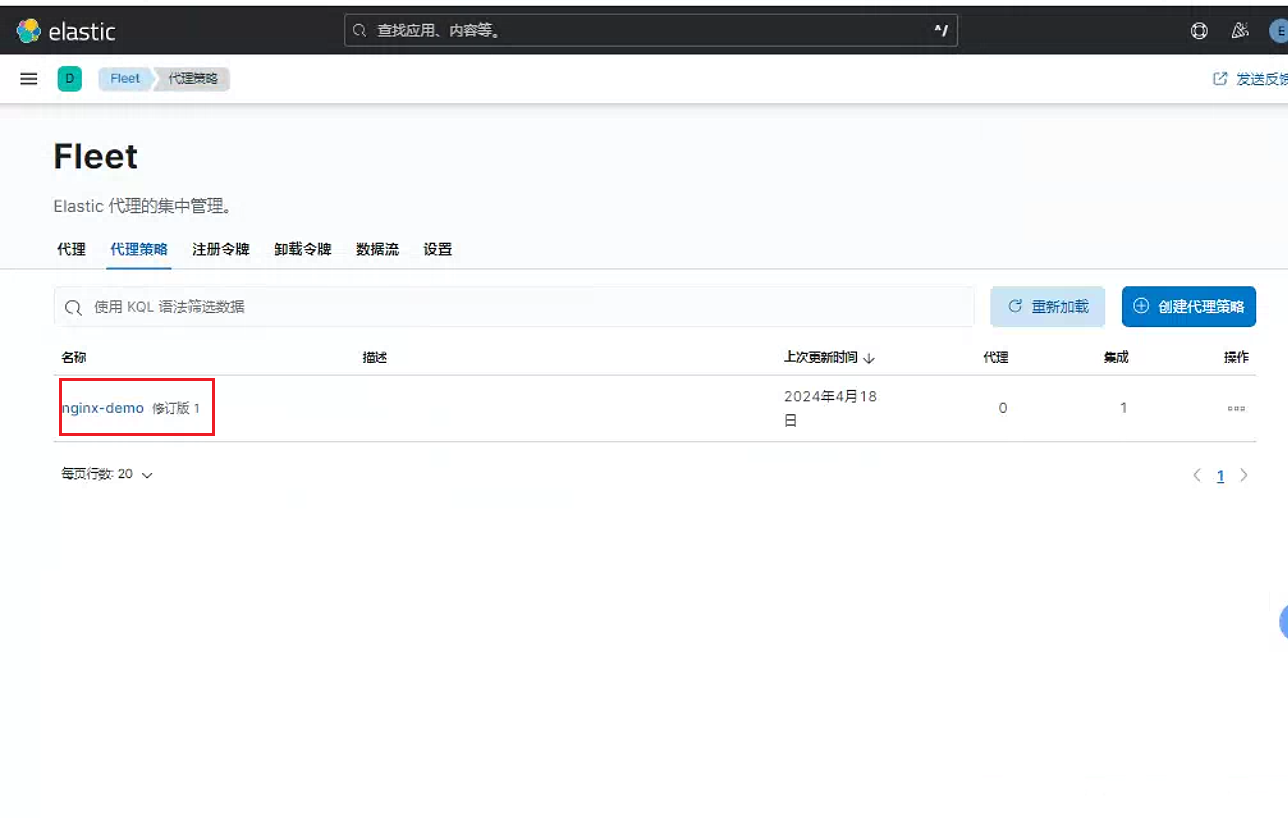Screen dimensions: 1288x818
Task: Switch to the 代理 tab
Action: click(71, 249)
